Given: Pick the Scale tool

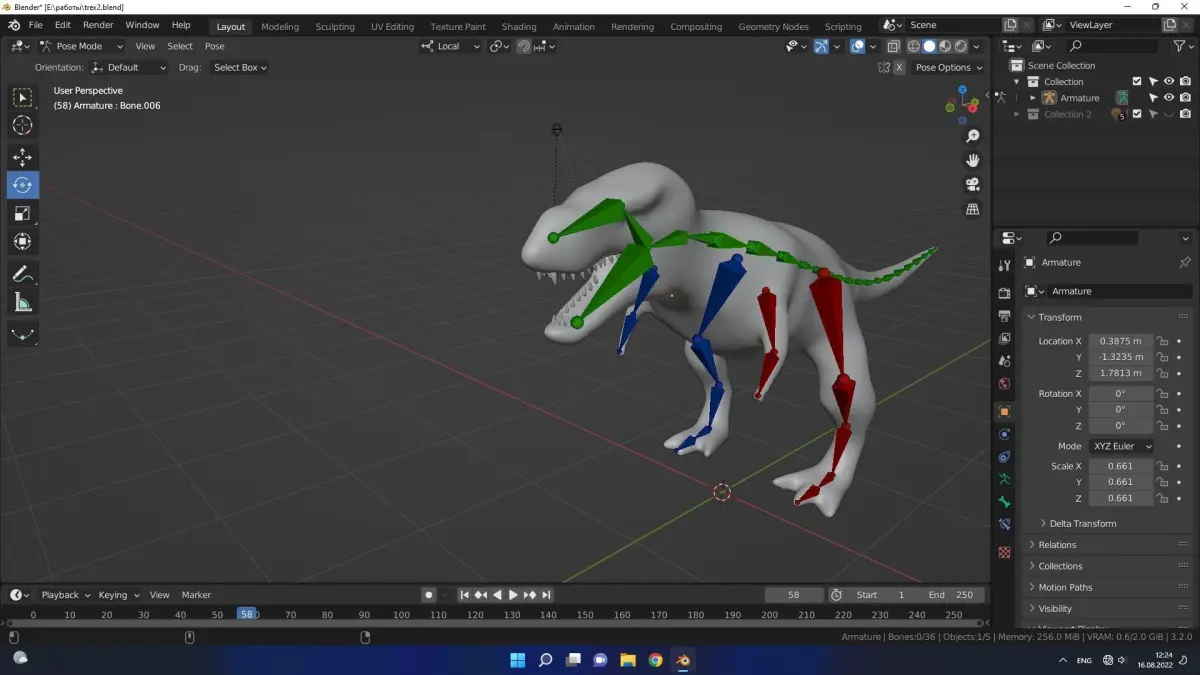Looking at the screenshot, I should click(22, 213).
